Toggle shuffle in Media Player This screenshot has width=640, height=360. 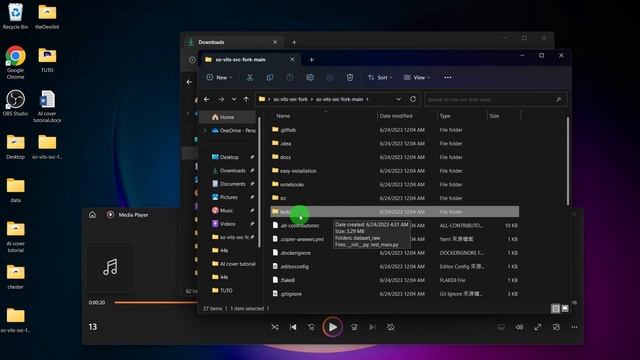pyautogui.click(x=275, y=327)
